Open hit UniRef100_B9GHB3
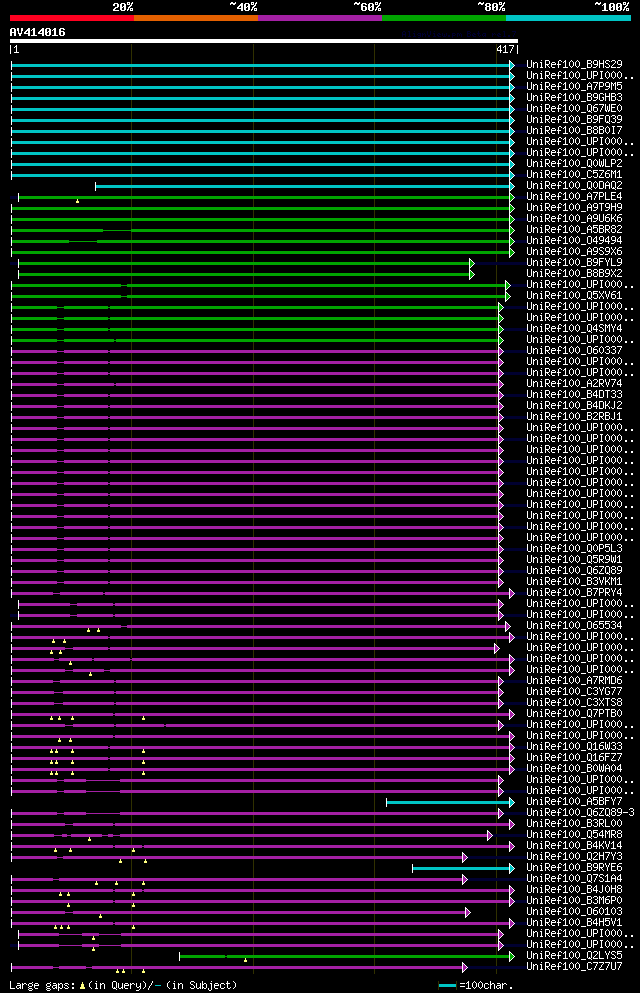640x993 pixels. pos(574,98)
